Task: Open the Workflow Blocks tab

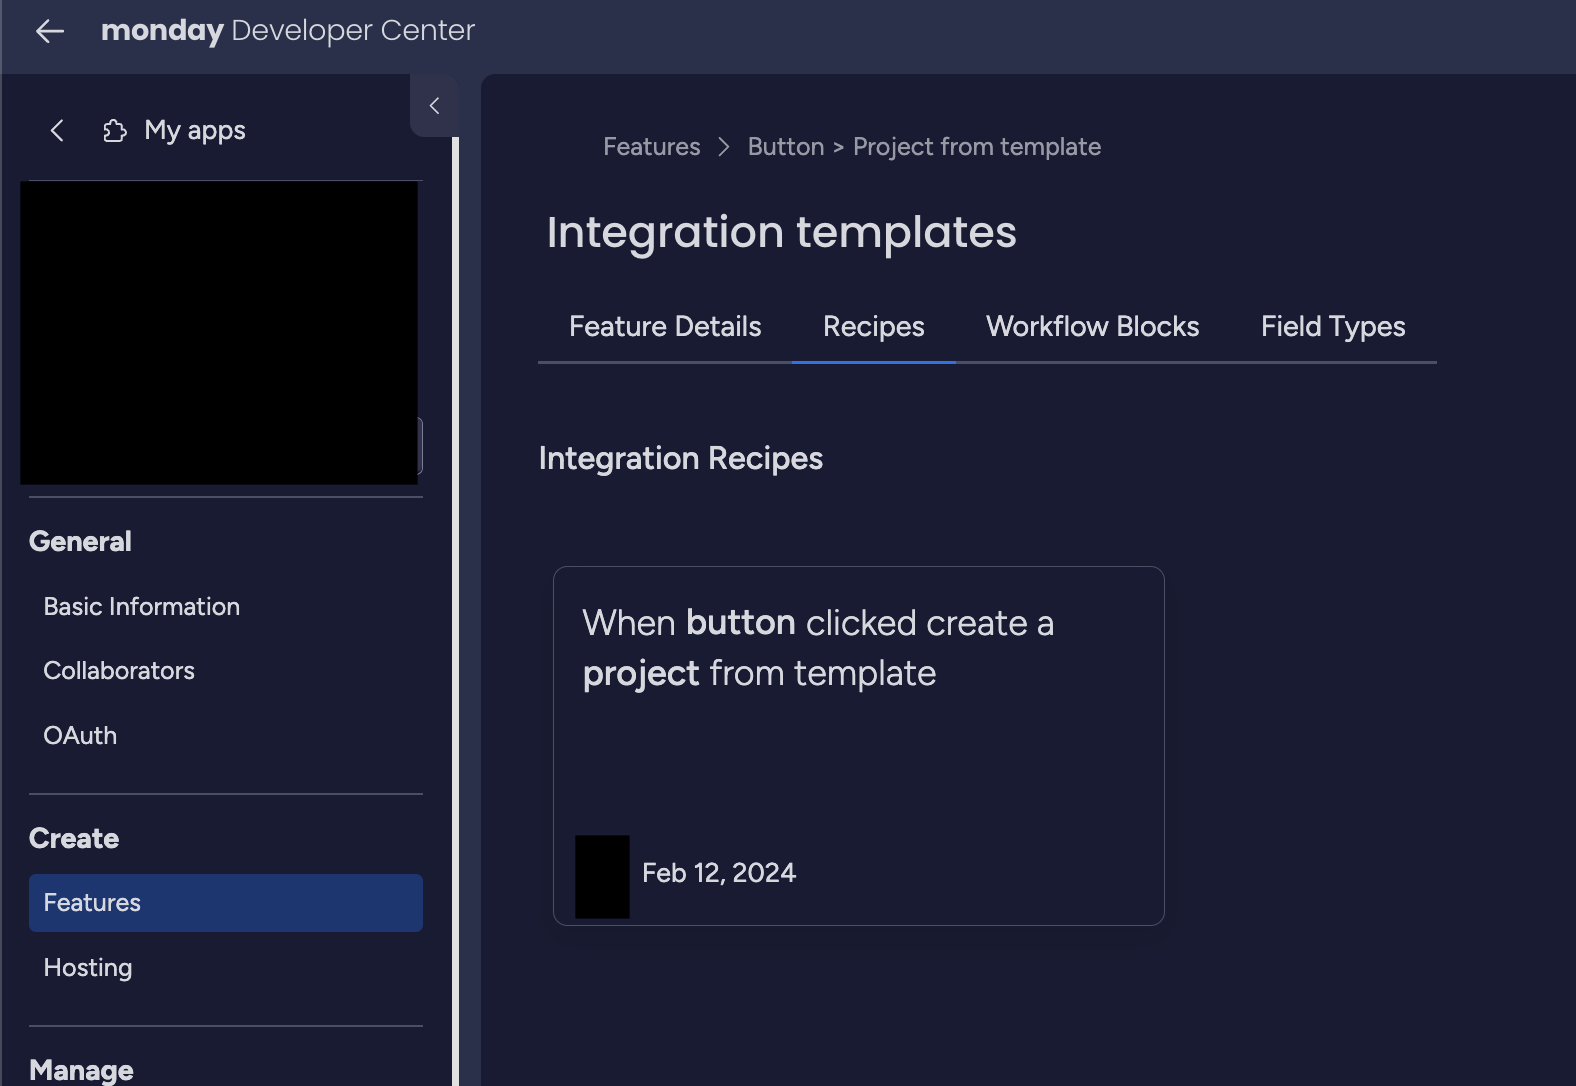Action: [x=1093, y=327]
